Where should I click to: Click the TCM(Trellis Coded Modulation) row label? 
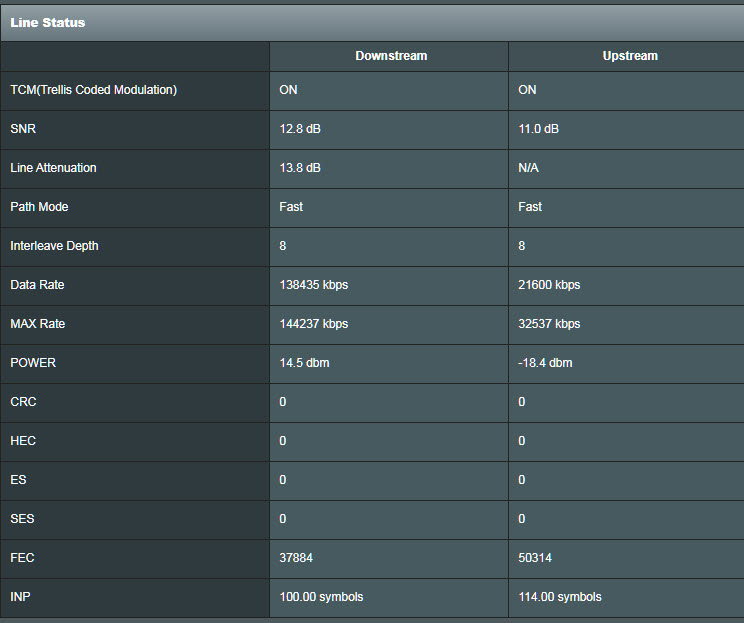93,90
